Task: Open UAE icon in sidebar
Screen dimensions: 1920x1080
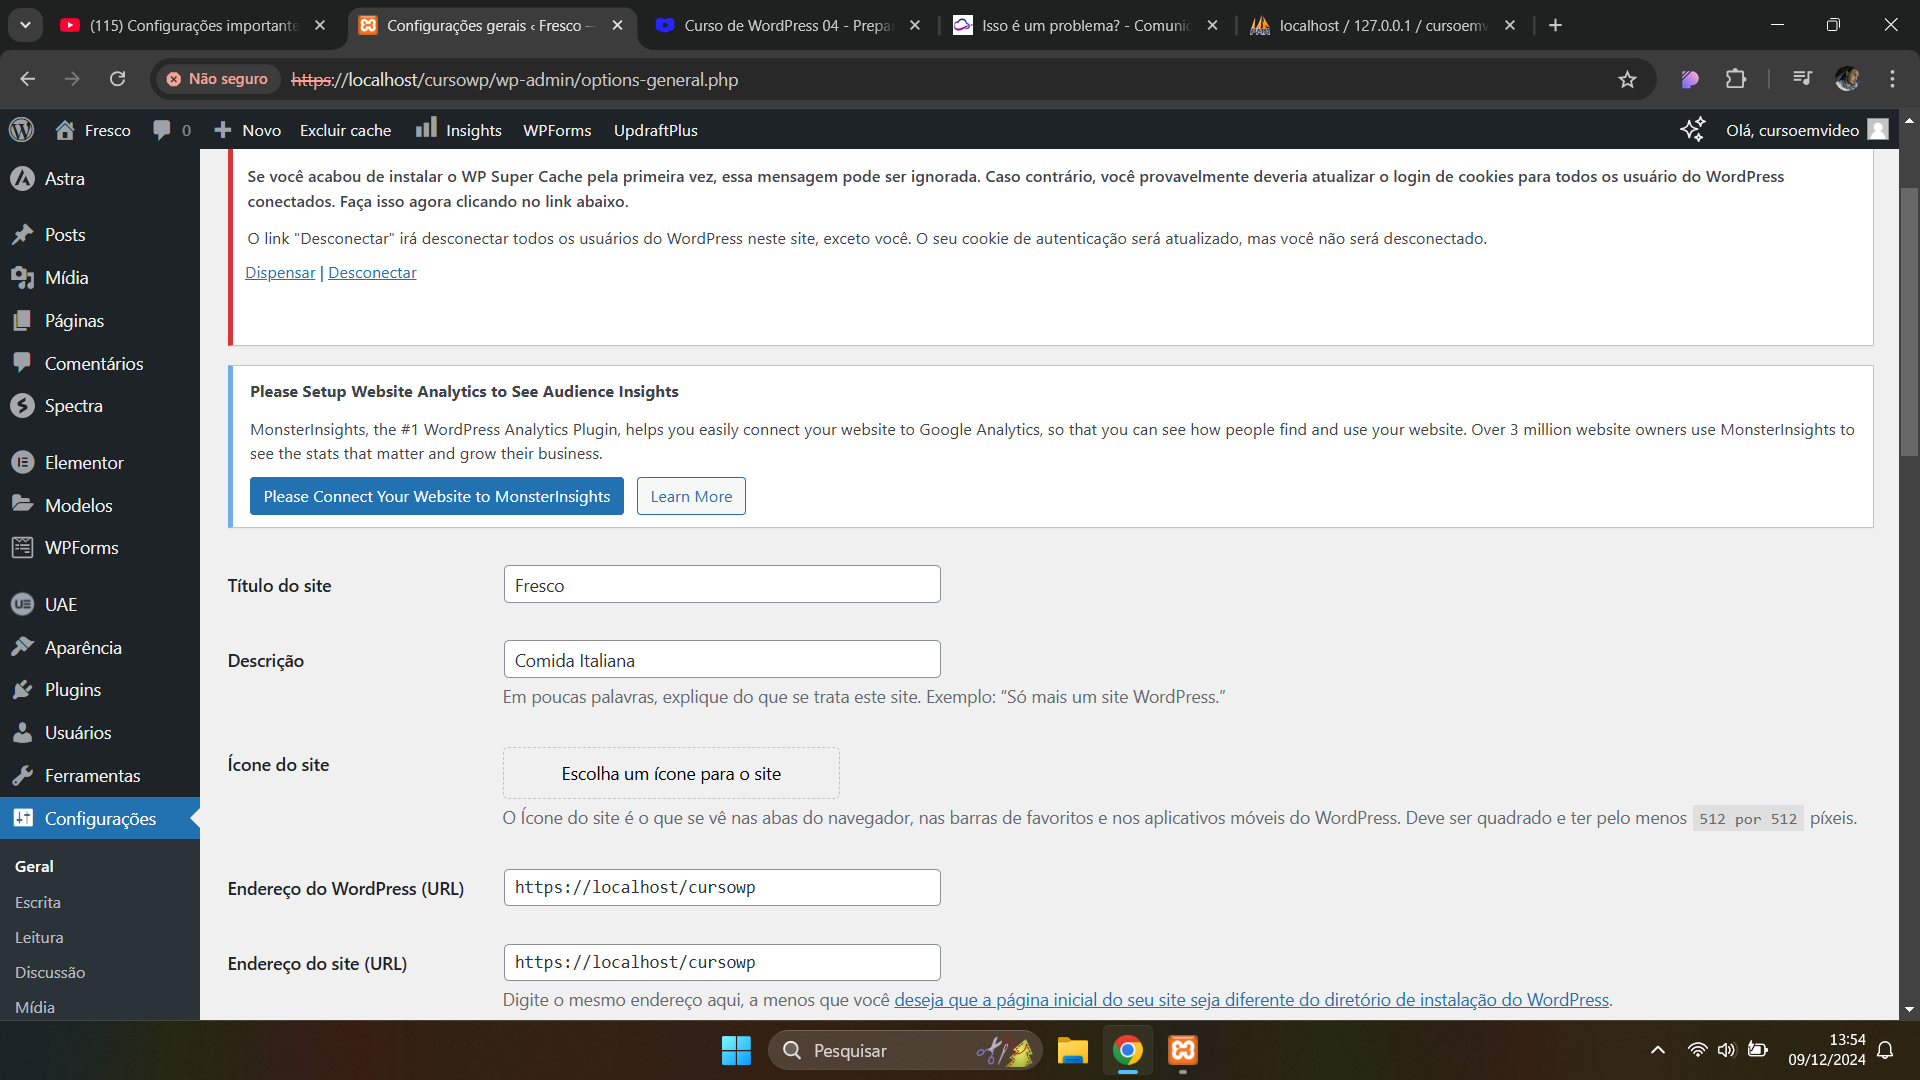Action: pyautogui.click(x=22, y=605)
